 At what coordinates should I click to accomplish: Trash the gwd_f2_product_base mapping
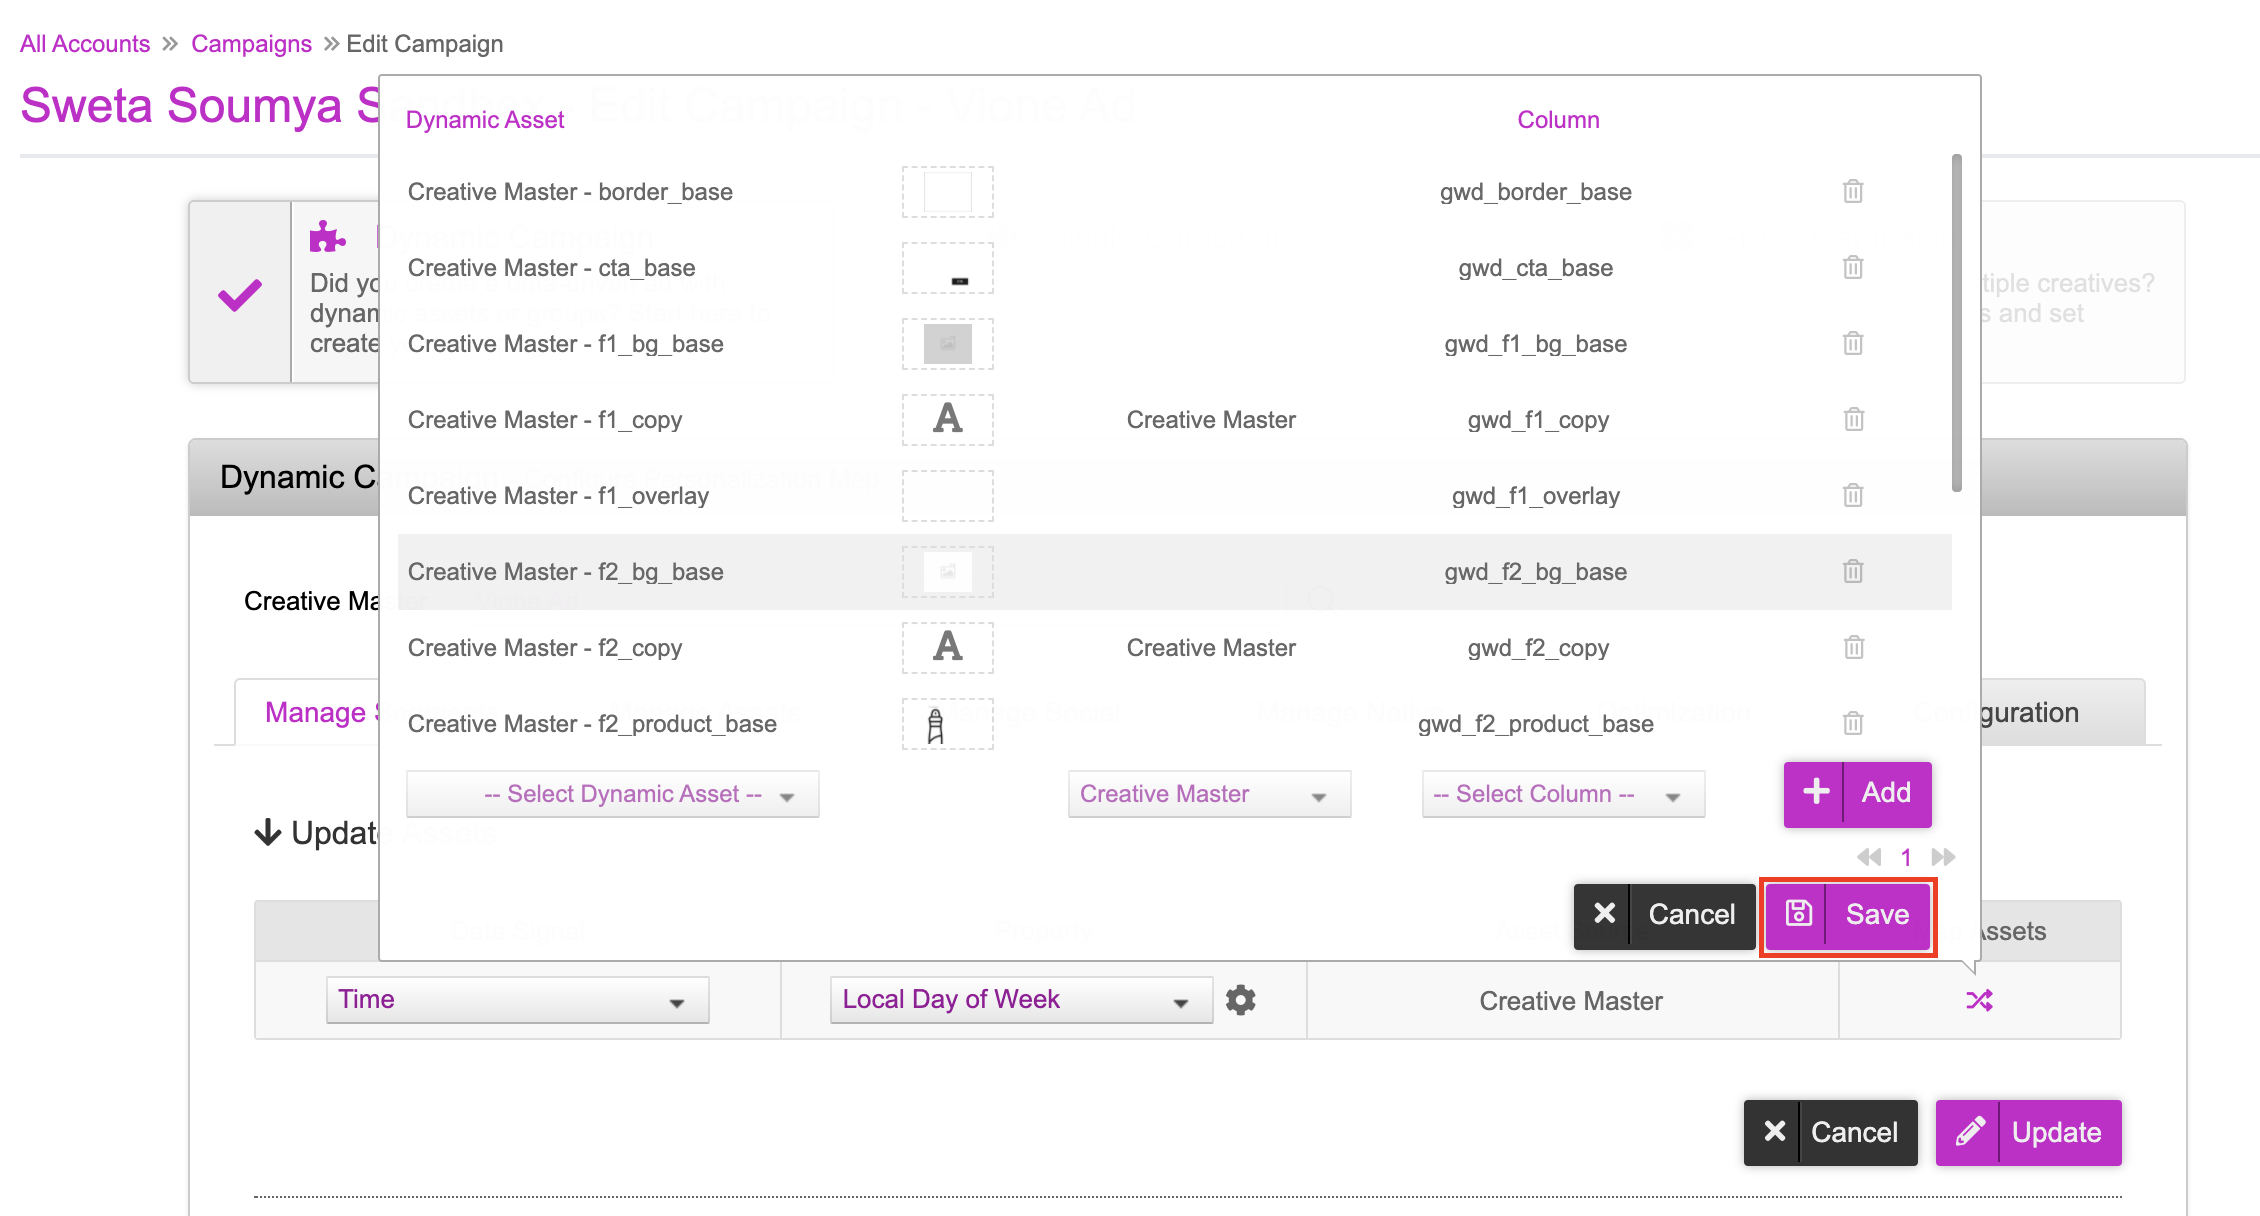1853,723
